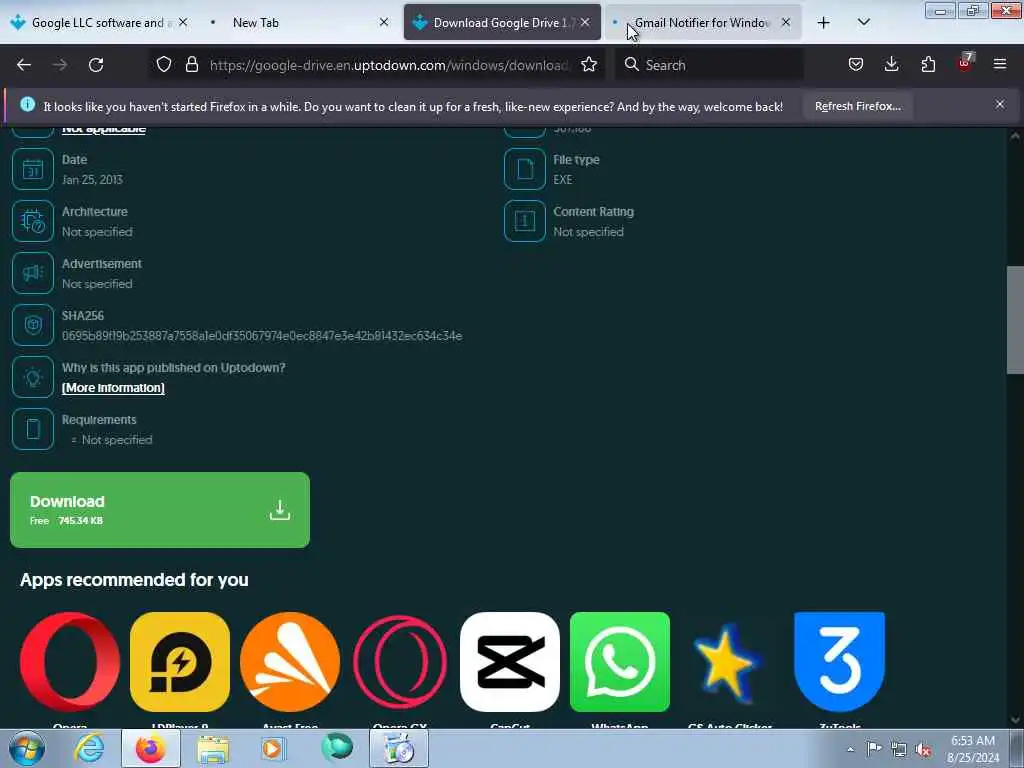Open the Firefox downloads panel icon
The width and height of the screenshot is (1024, 768).
coord(891,64)
